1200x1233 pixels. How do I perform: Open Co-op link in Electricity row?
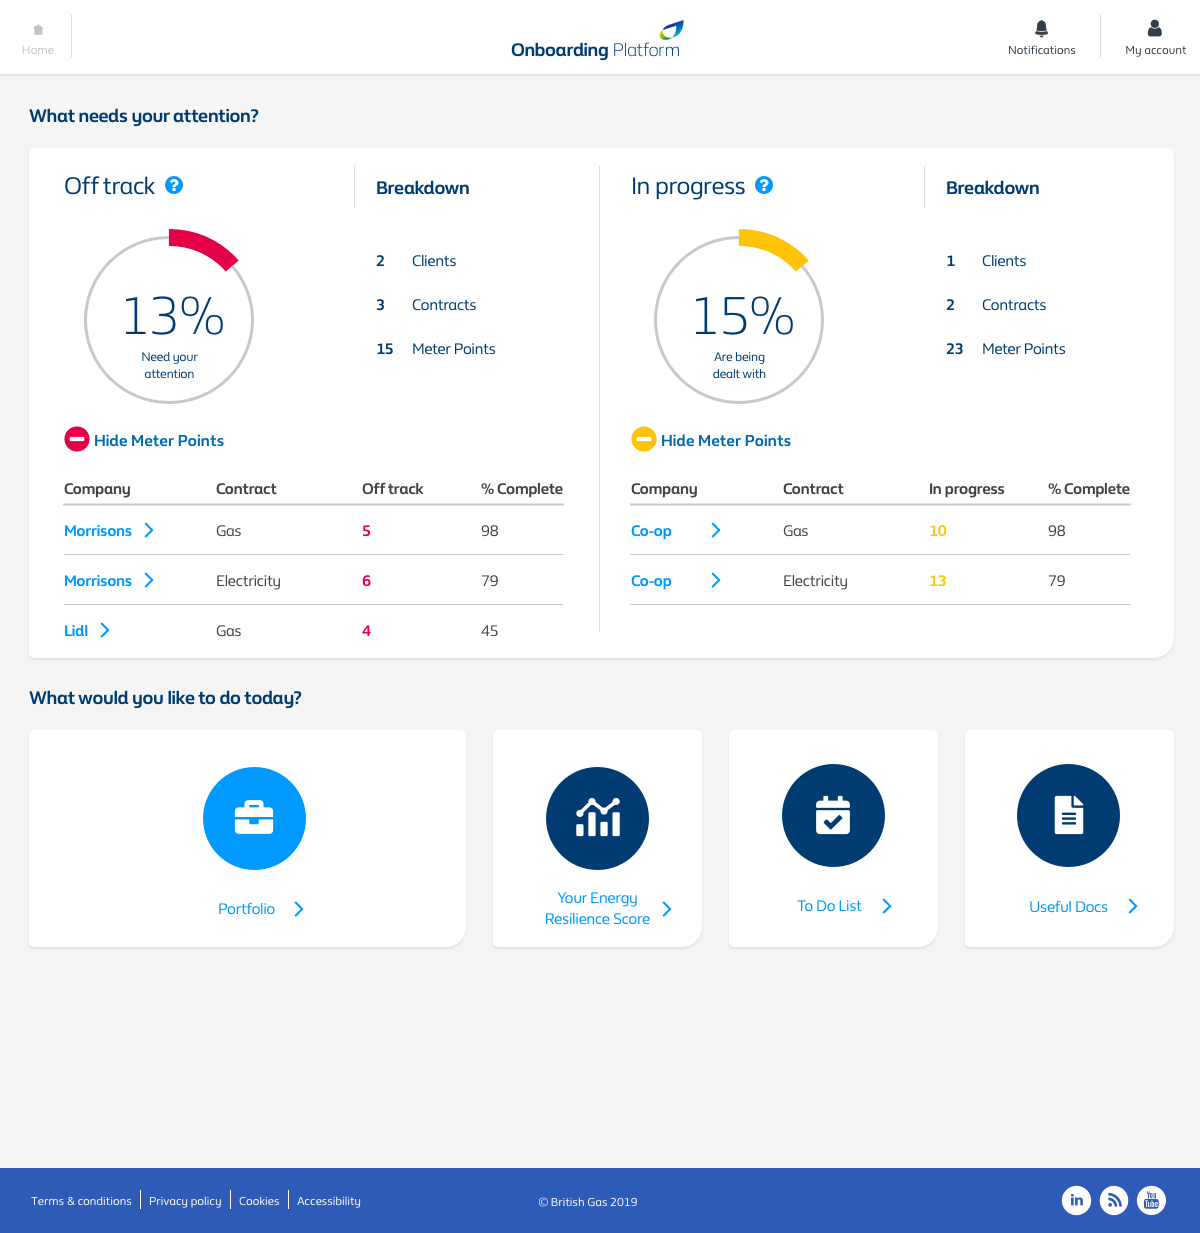pyautogui.click(x=651, y=581)
